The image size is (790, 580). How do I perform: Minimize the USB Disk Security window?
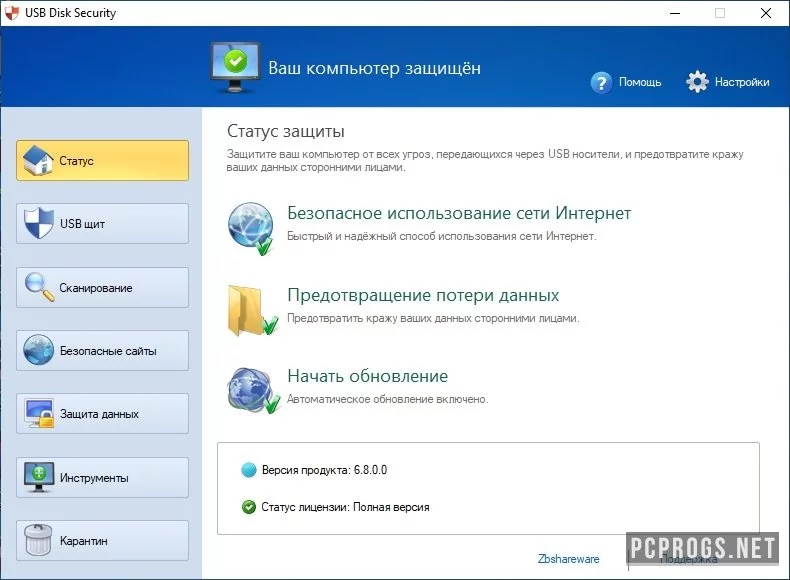pos(675,13)
